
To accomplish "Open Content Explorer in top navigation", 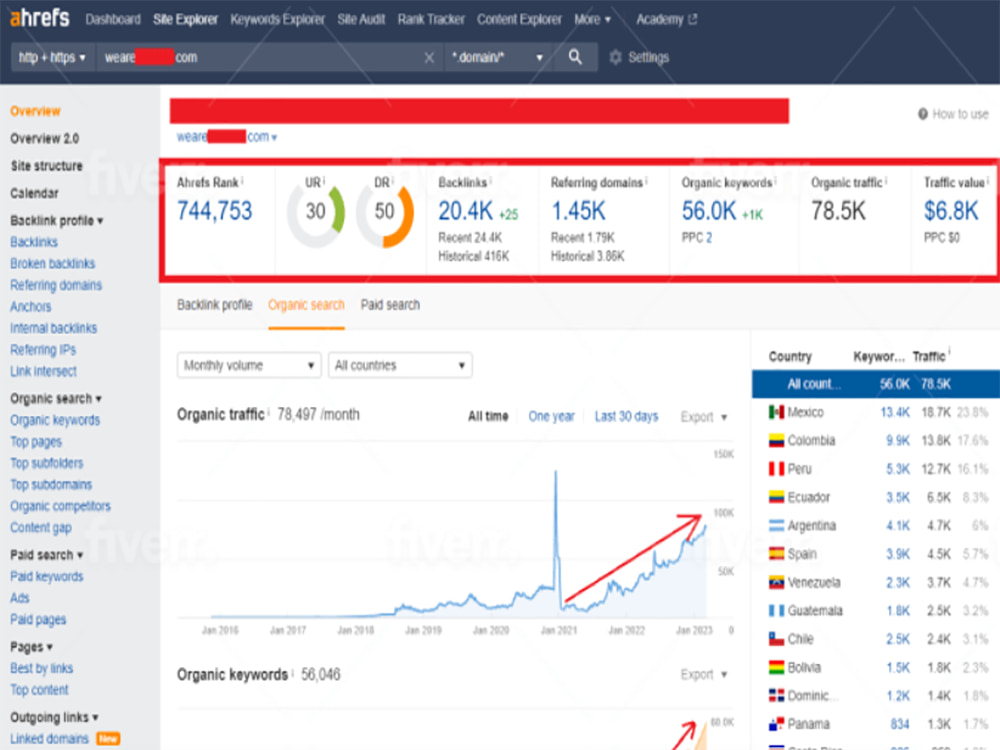I will (x=519, y=20).
